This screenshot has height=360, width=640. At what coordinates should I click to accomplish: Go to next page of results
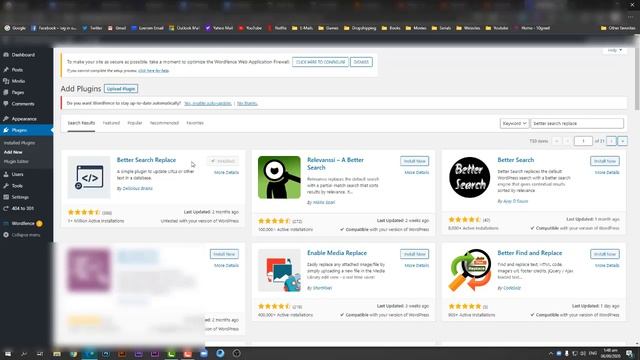611,141
